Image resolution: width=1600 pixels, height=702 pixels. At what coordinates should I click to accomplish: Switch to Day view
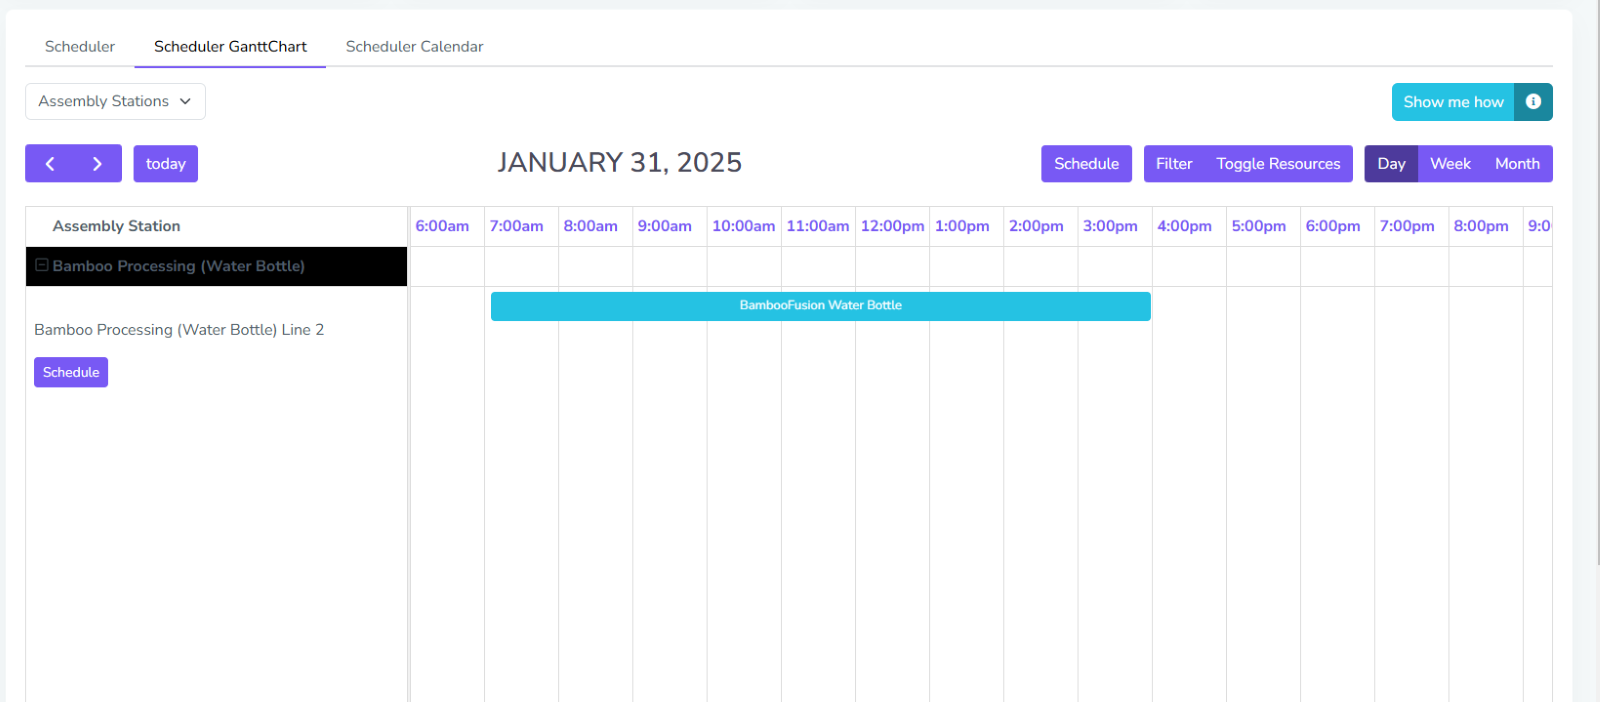coord(1391,164)
